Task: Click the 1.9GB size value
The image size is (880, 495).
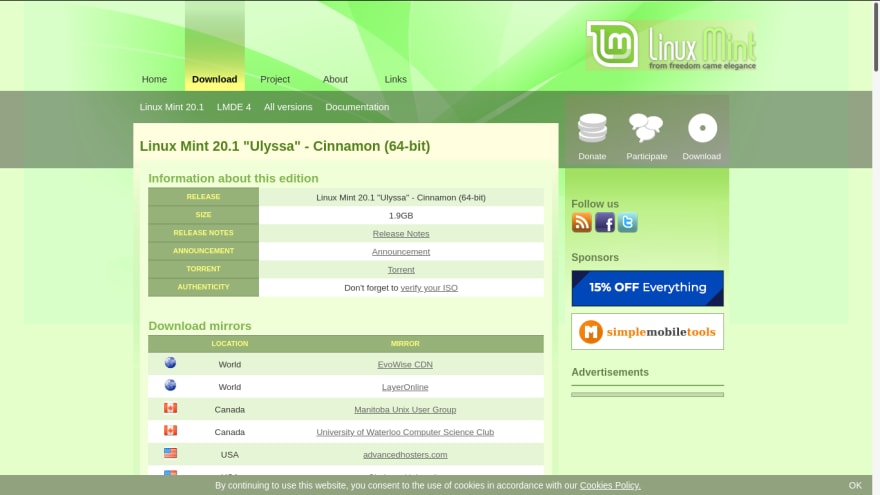Action: point(401,216)
